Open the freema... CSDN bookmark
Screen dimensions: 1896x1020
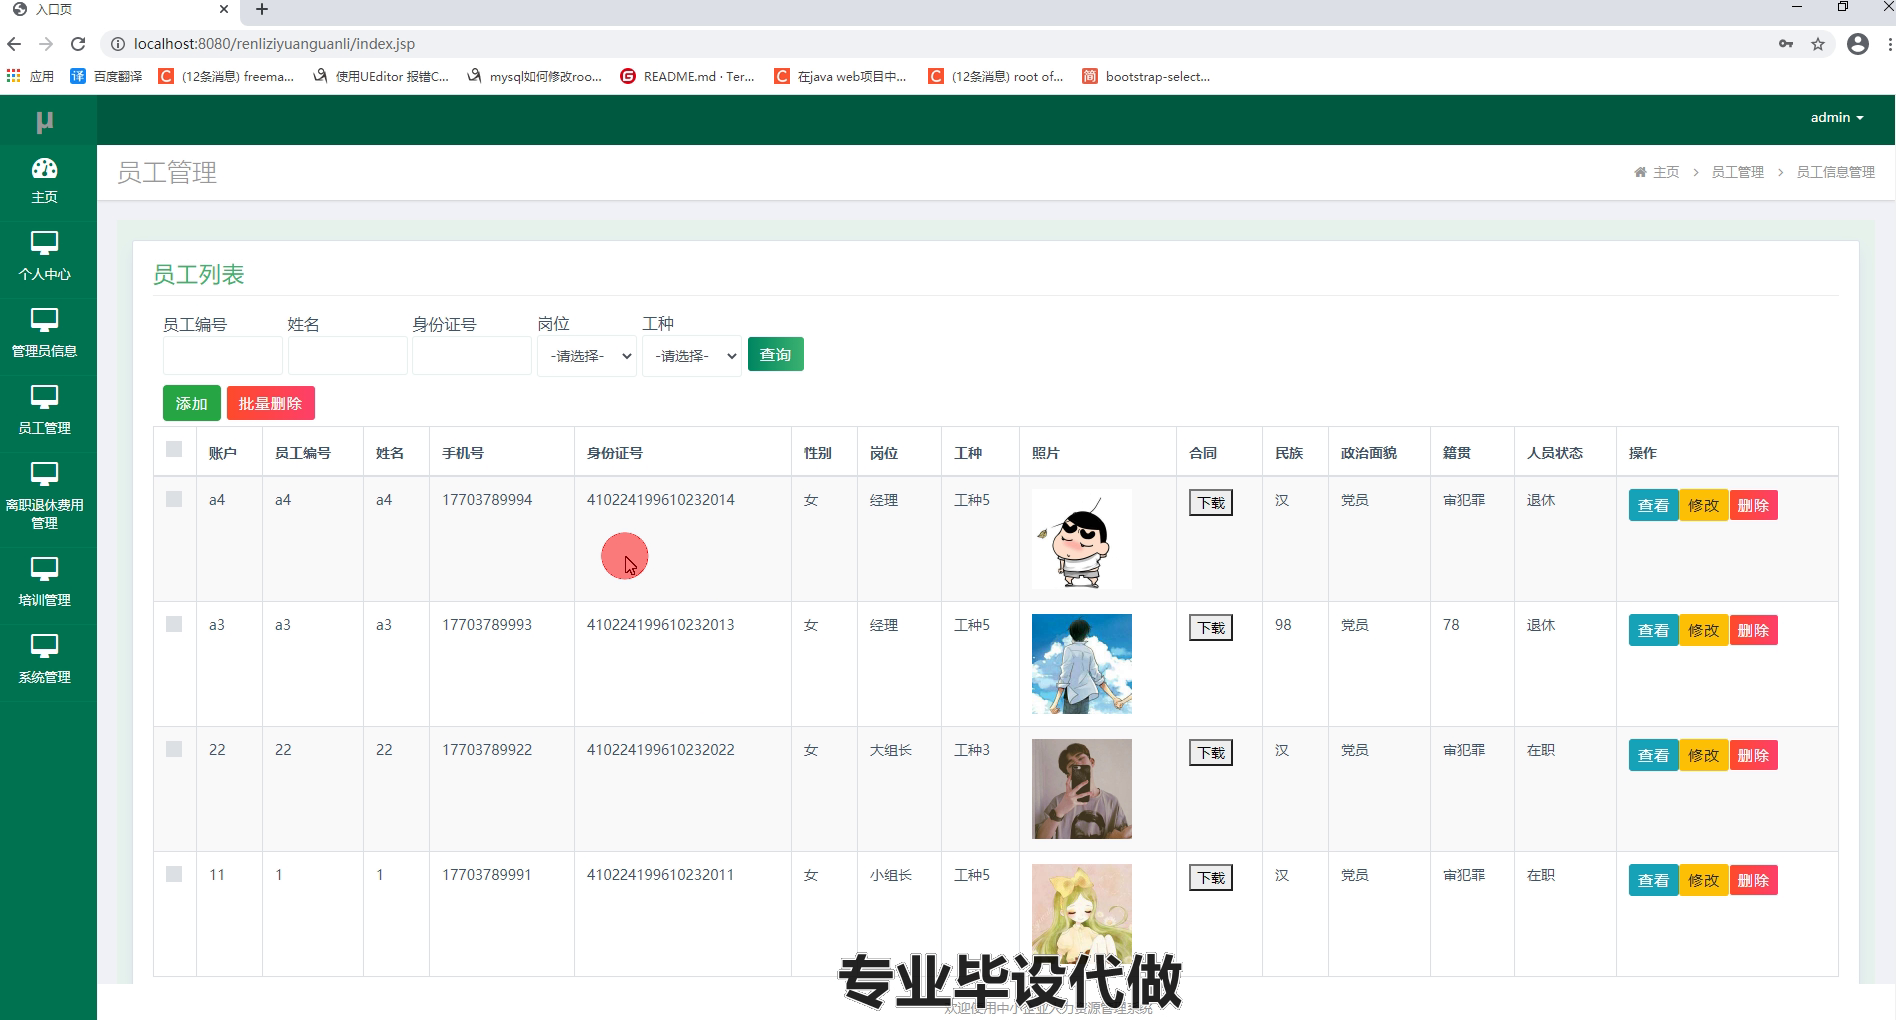pyautogui.click(x=226, y=76)
